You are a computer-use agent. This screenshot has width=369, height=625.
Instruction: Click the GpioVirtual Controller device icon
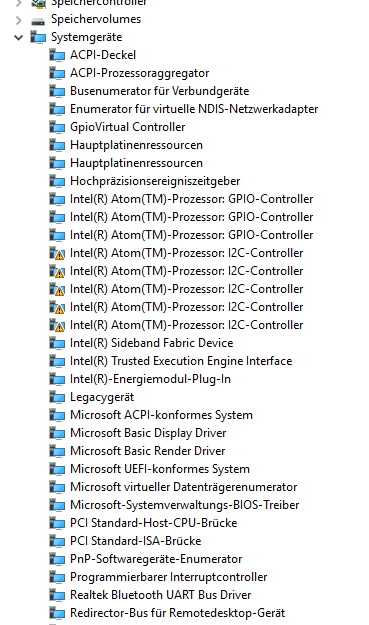(x=57, y=128)
